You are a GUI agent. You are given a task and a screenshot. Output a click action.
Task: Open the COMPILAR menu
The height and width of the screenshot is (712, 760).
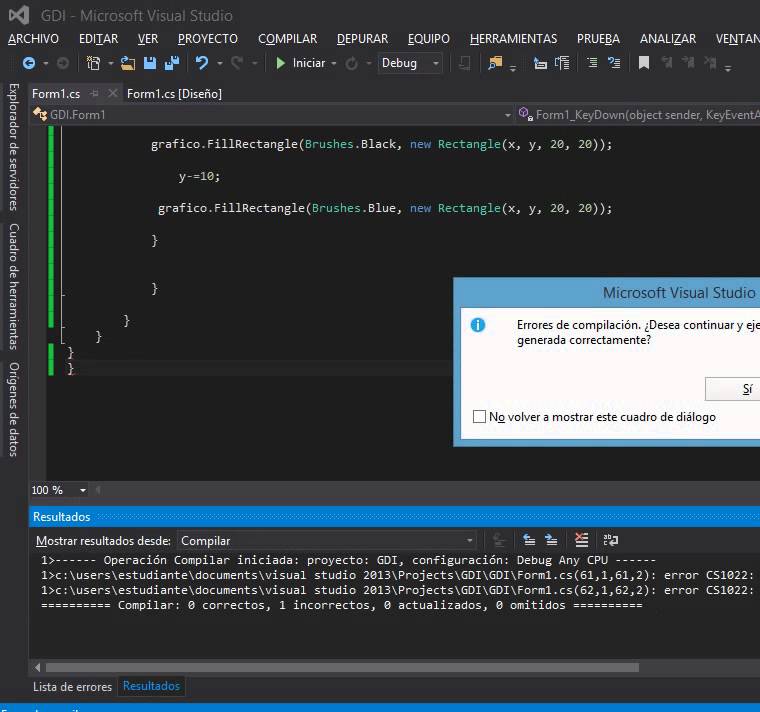coord(287,38)
